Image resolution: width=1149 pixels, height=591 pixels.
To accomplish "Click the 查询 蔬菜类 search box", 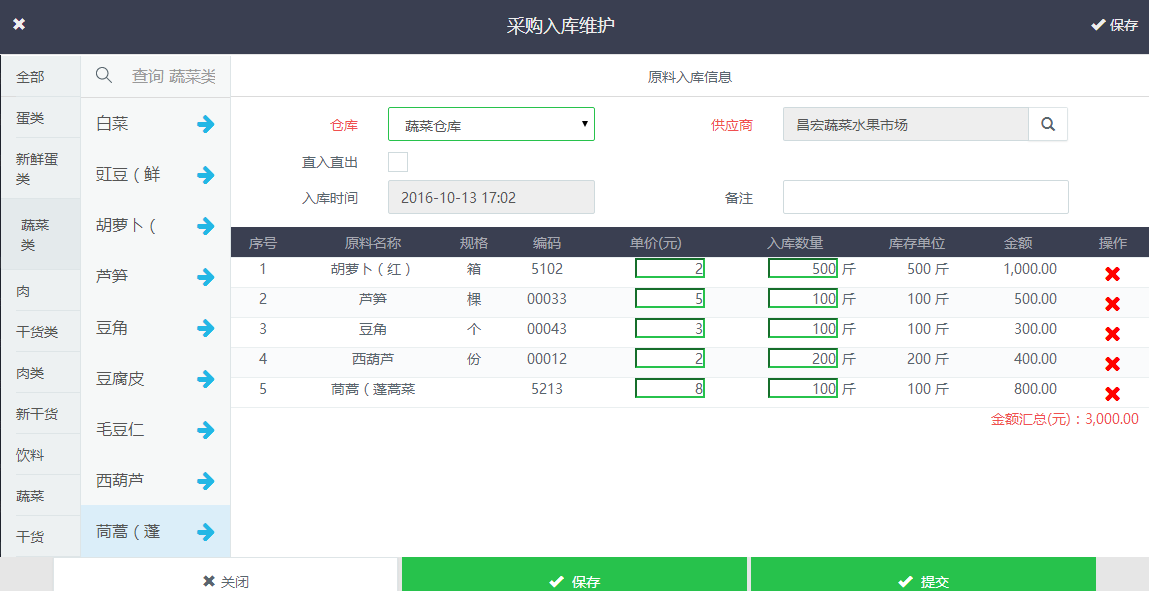I will 172,76.
